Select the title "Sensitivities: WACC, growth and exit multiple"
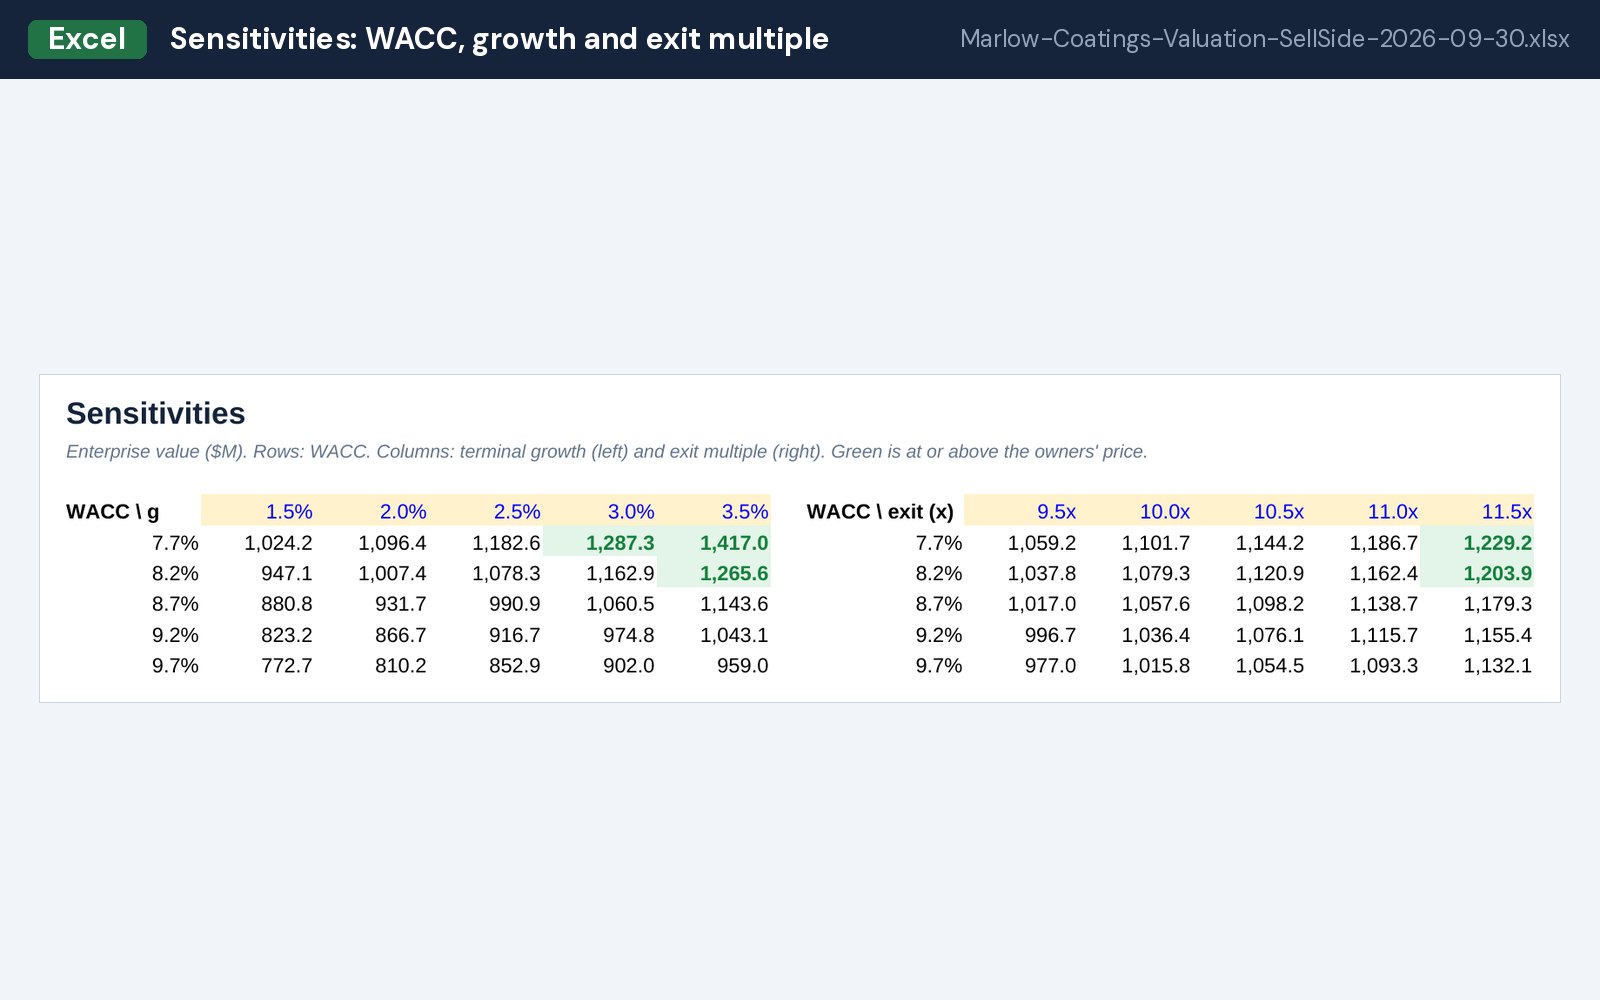 click(499, 39)
